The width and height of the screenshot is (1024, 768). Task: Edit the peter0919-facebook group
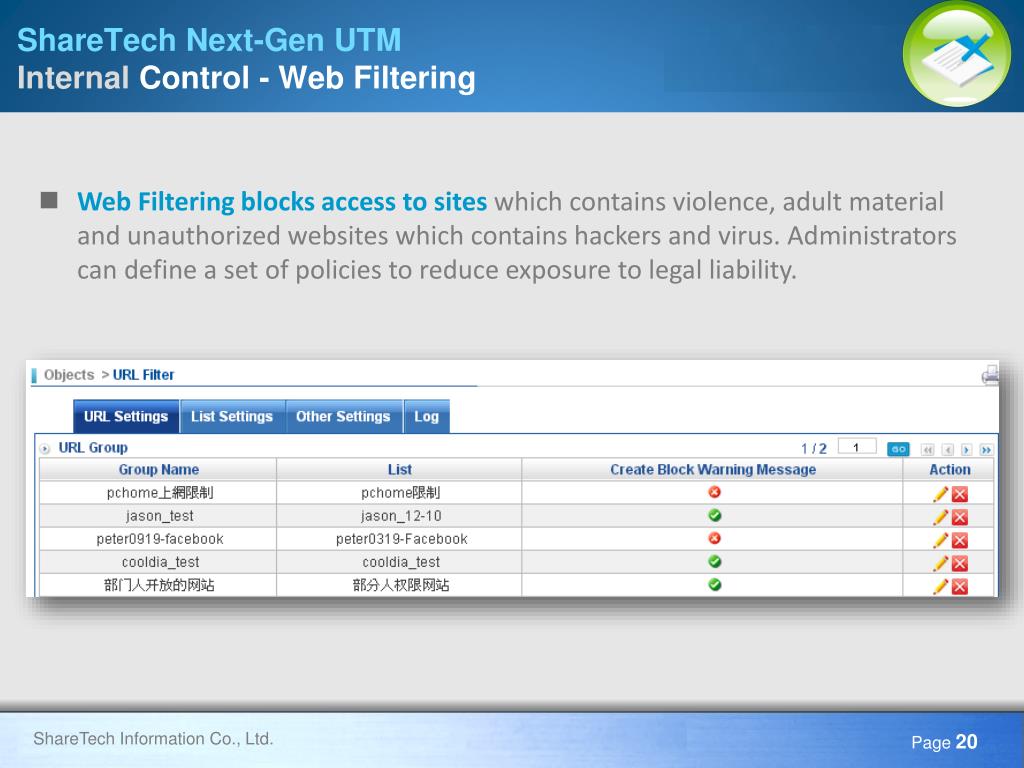[940, 540]
